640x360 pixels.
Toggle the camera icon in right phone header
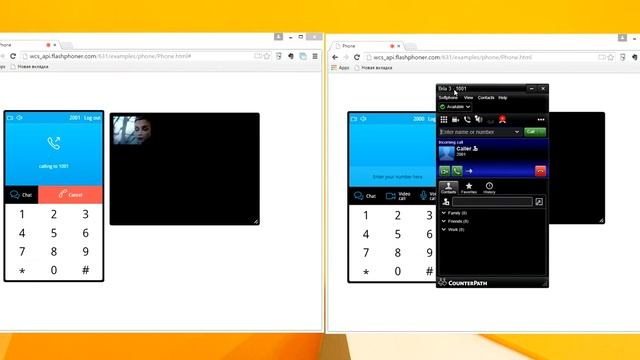(x=354, y=119)
